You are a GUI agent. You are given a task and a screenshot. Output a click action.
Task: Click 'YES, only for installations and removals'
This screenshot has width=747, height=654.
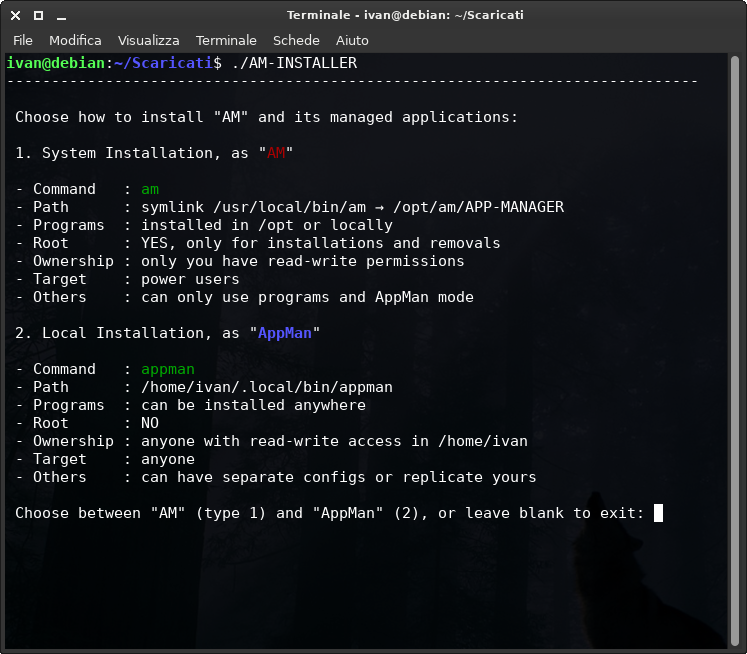[321, 243]
